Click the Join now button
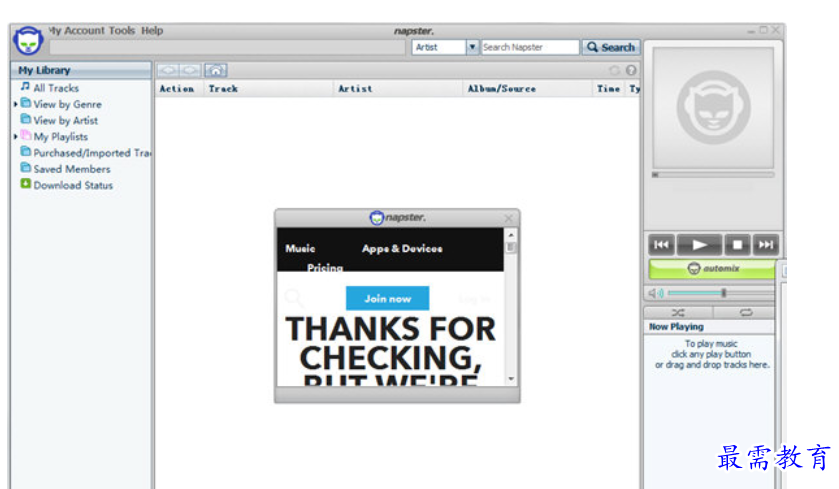Viewport: 839px width, 489px height. [x=387, y=299]
